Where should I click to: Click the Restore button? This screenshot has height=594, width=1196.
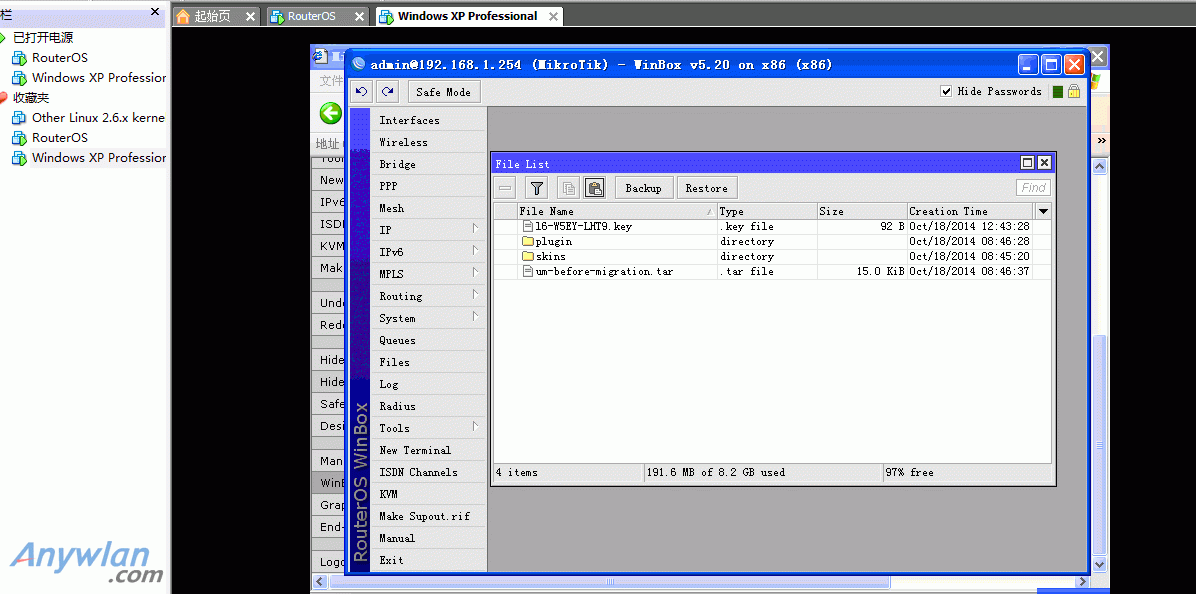tap(706, 188)
